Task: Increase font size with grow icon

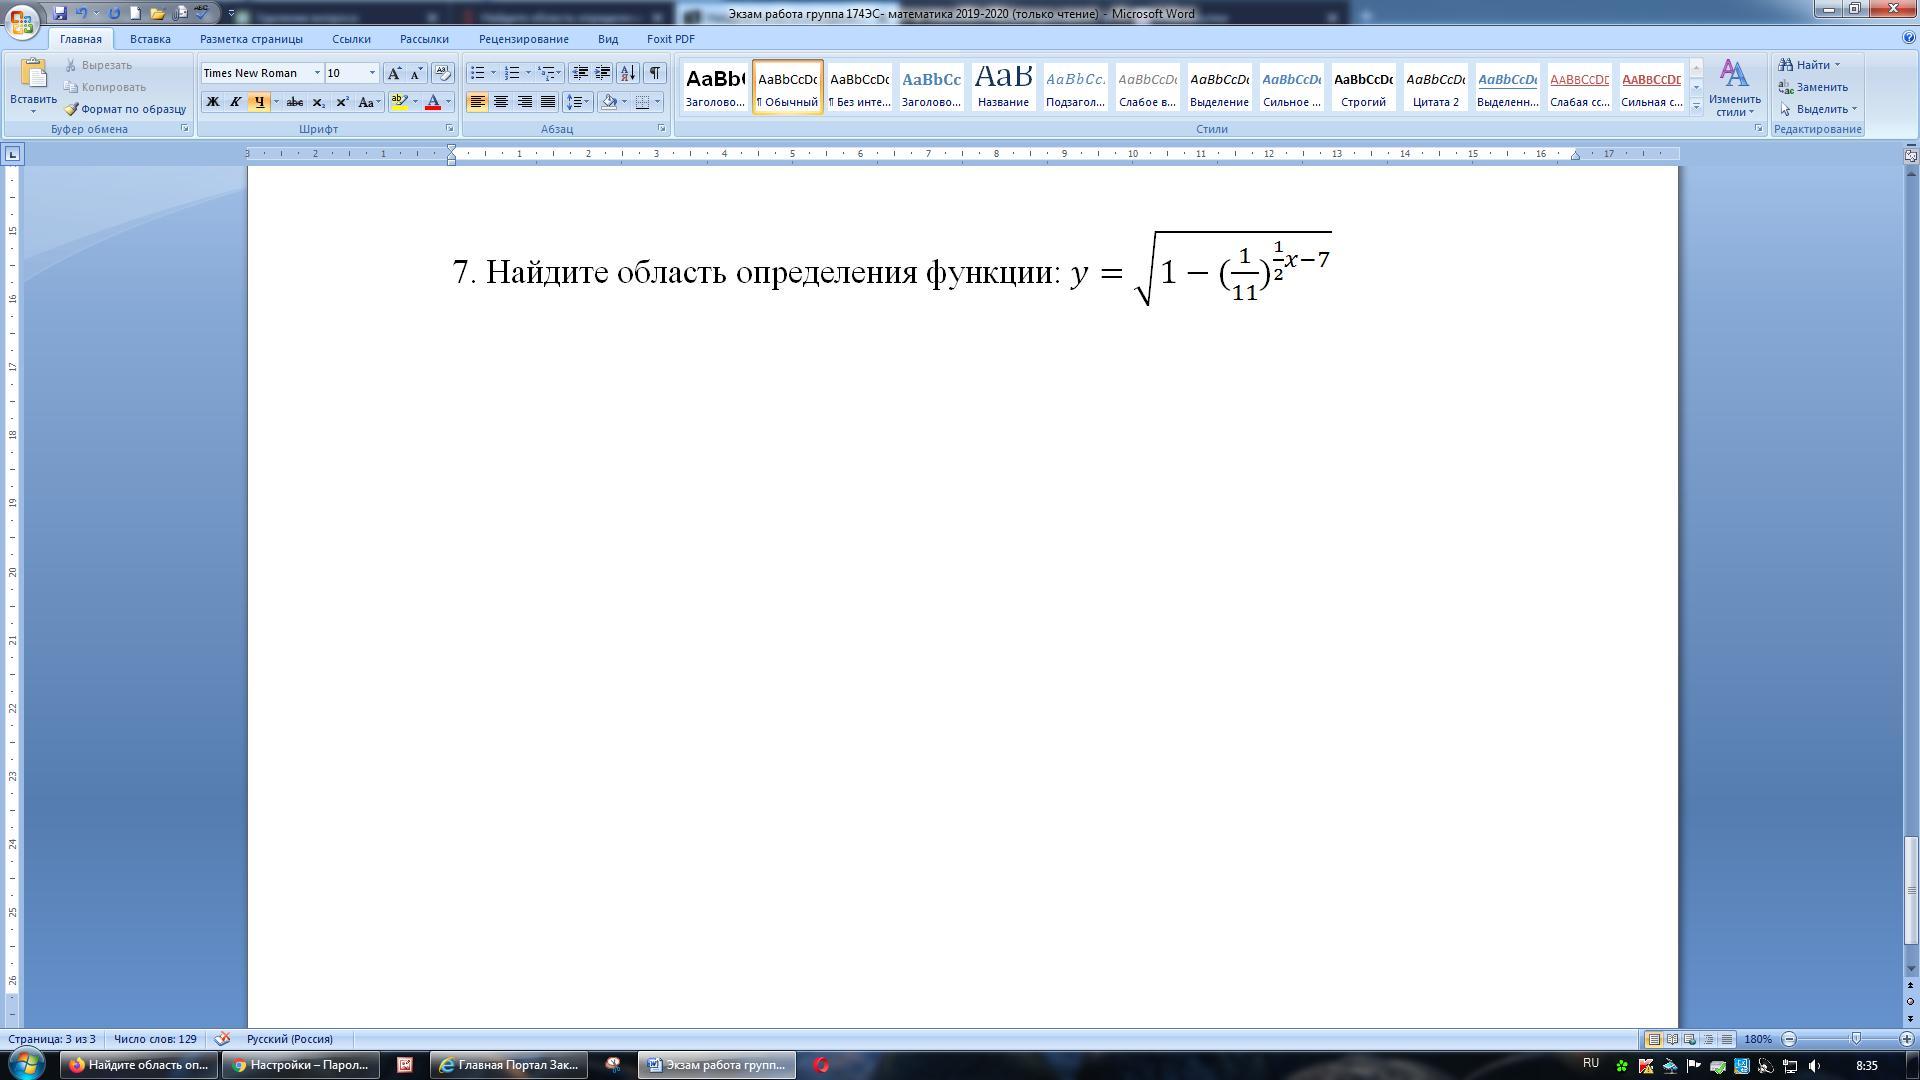Action: click(394, 73)
